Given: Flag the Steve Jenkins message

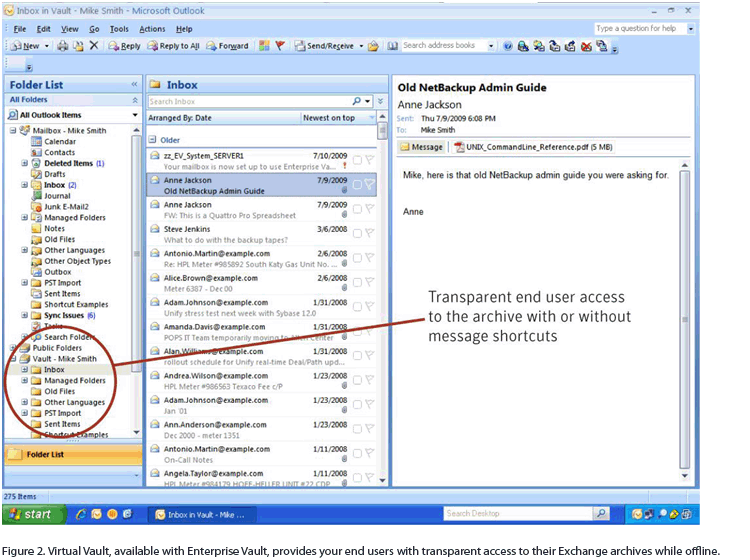Looking at the screenshot, I should tap(369, 233).
